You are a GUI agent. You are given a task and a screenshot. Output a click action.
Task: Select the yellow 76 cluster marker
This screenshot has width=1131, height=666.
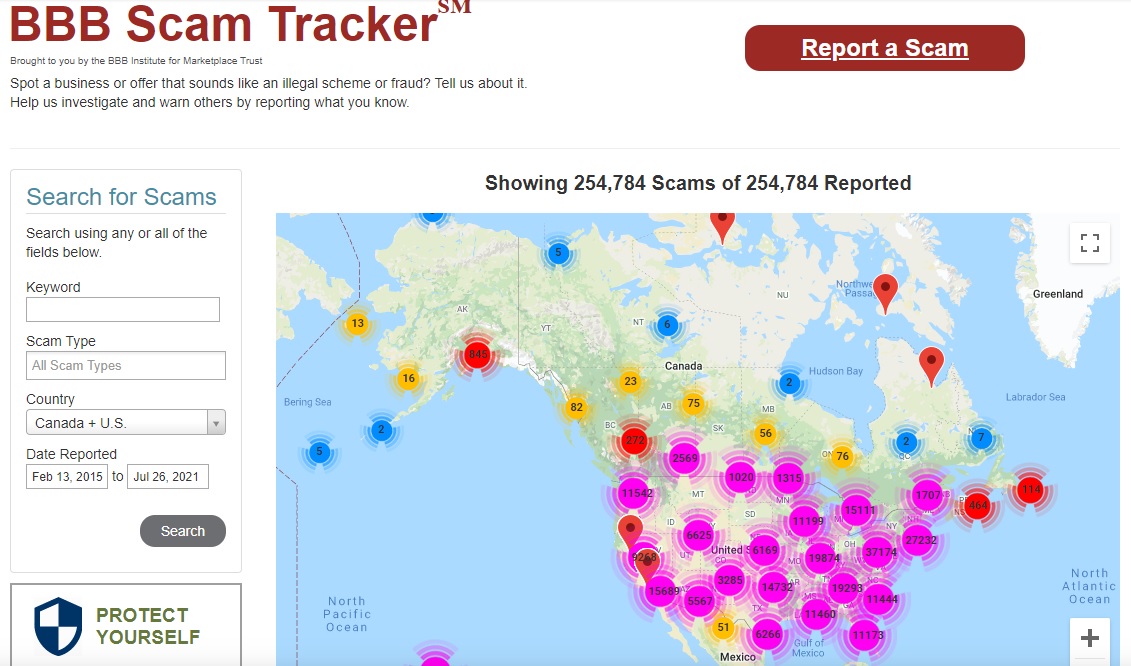842,456
